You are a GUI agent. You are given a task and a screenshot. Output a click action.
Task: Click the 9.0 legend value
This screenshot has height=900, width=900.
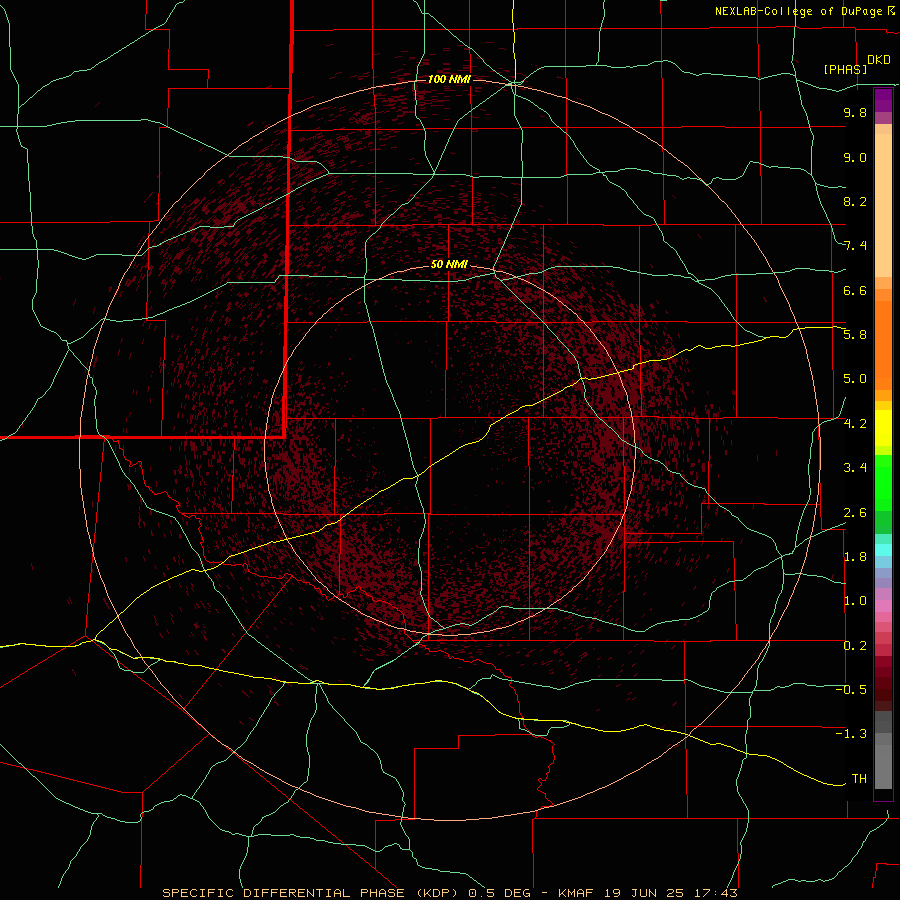click(x=855, y=157)
